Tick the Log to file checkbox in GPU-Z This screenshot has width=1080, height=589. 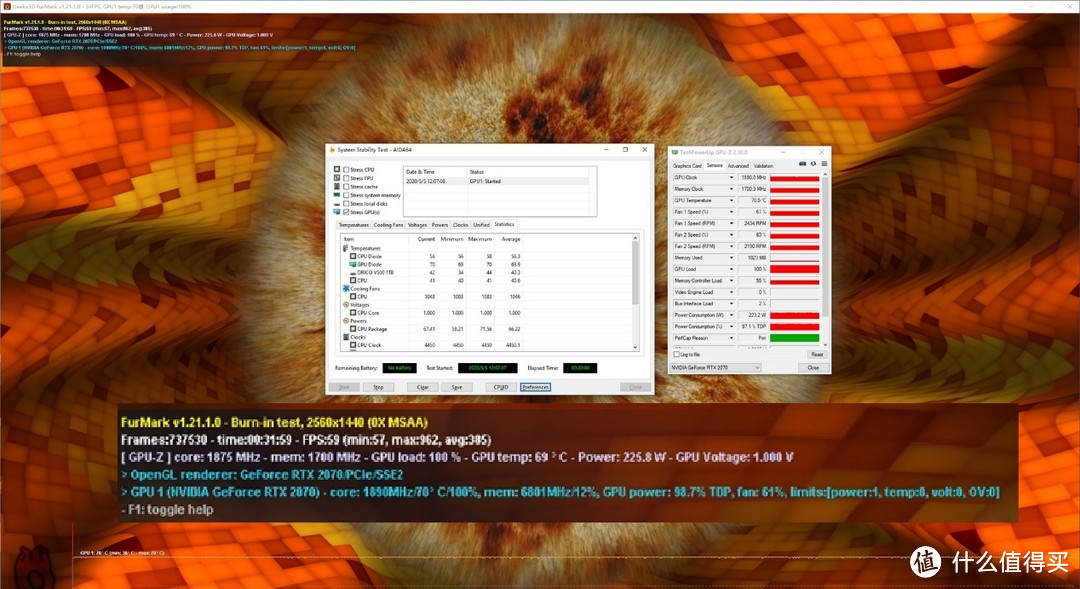point(676,354)
